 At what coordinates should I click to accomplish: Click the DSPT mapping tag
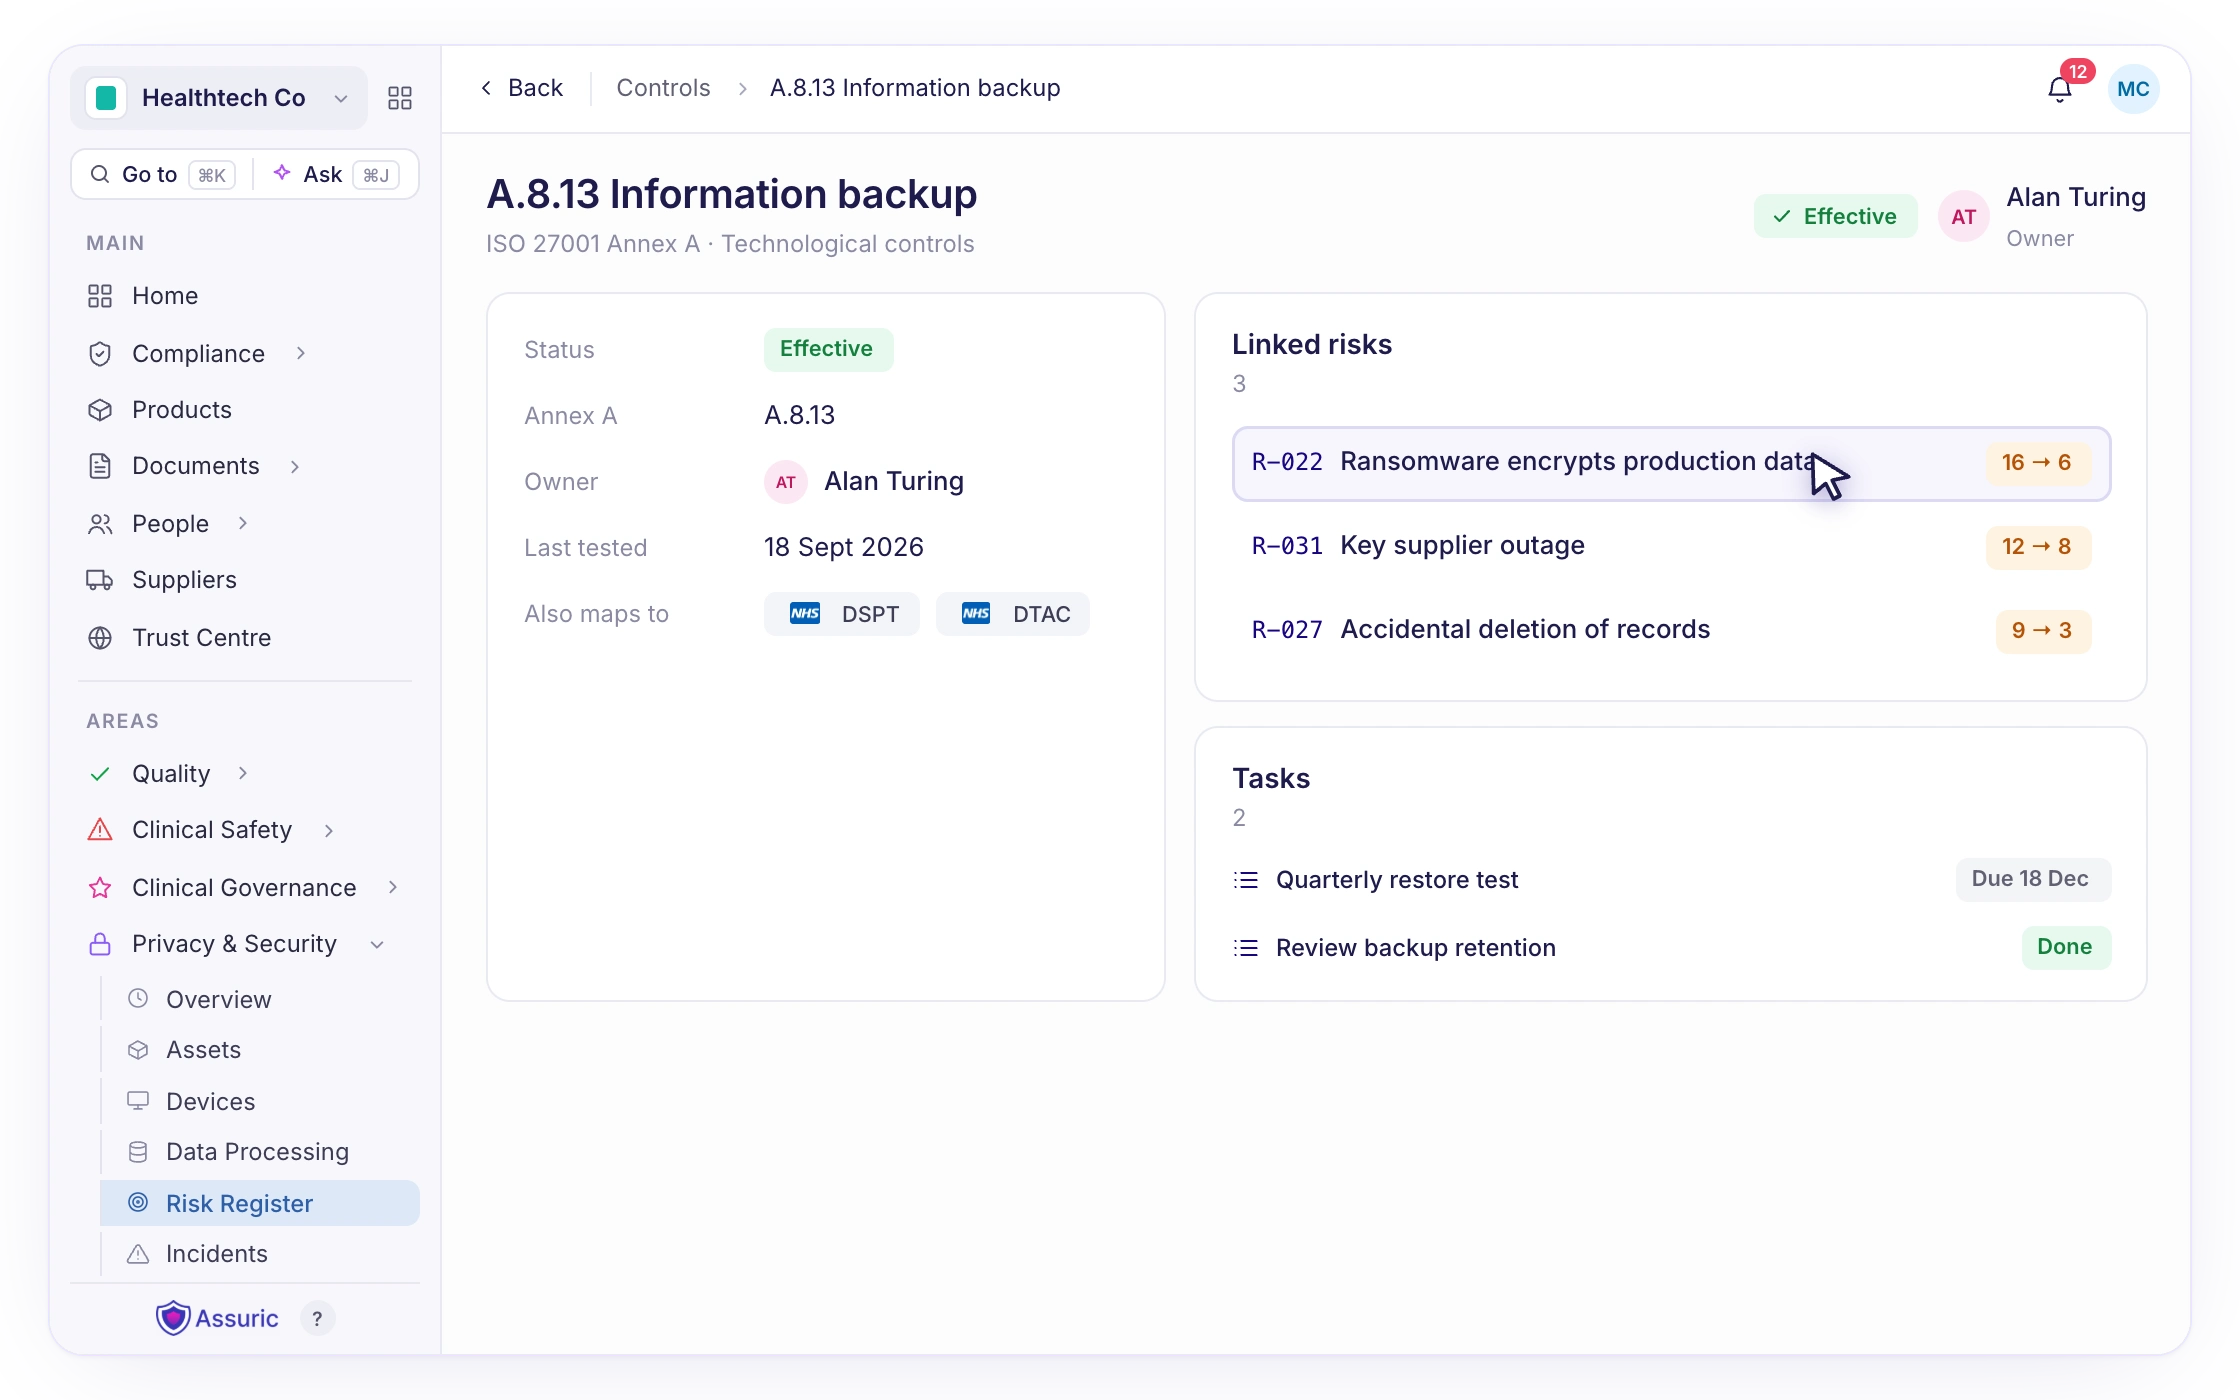click(x=842, y=614)
